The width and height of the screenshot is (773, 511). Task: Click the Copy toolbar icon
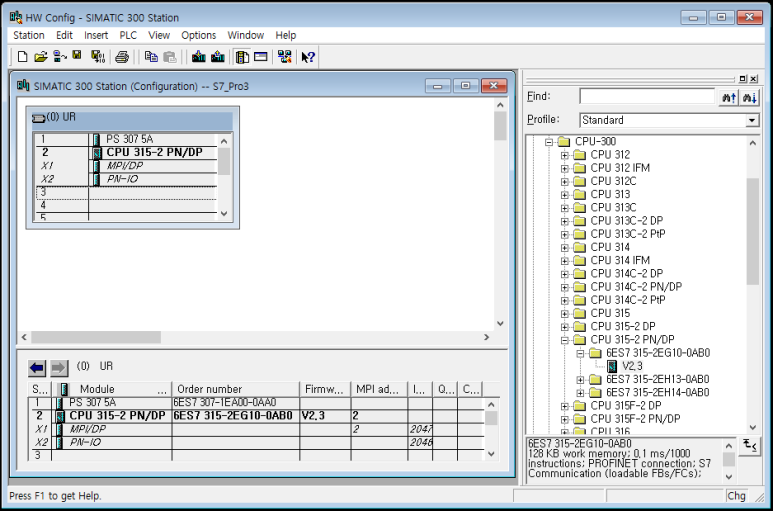point(151,57)
